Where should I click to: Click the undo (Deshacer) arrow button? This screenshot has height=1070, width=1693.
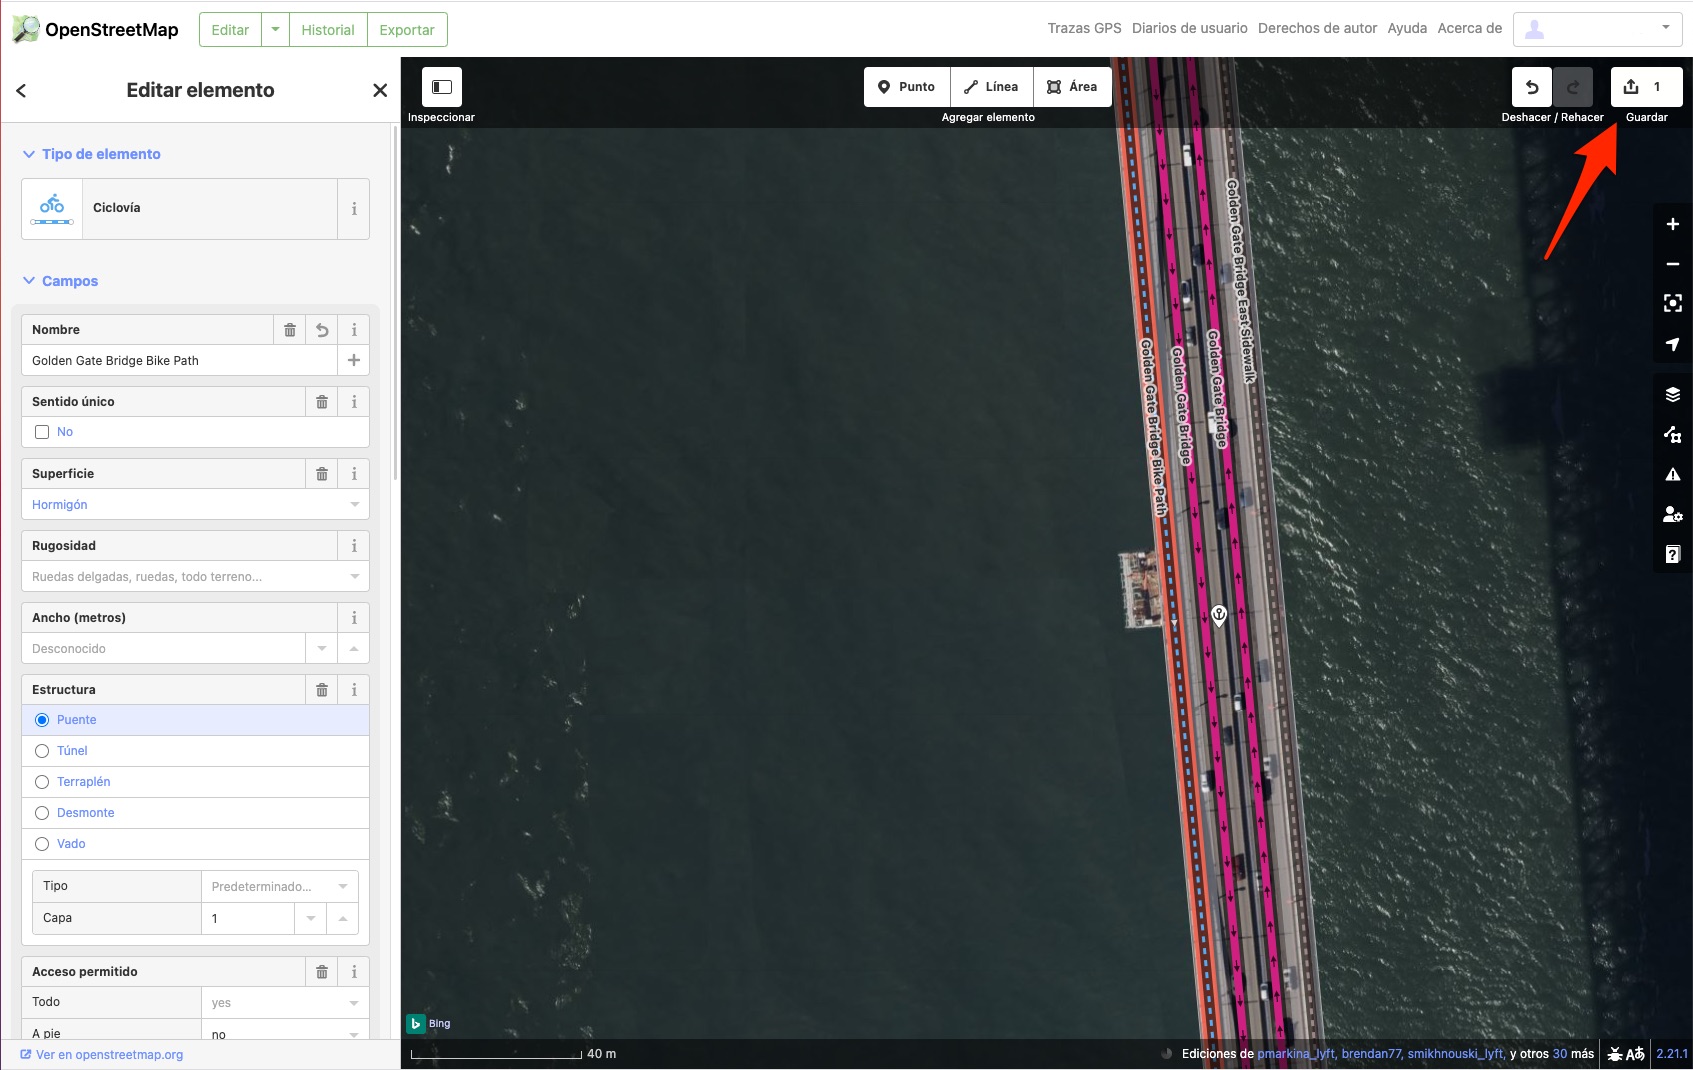click(1531, 87)
